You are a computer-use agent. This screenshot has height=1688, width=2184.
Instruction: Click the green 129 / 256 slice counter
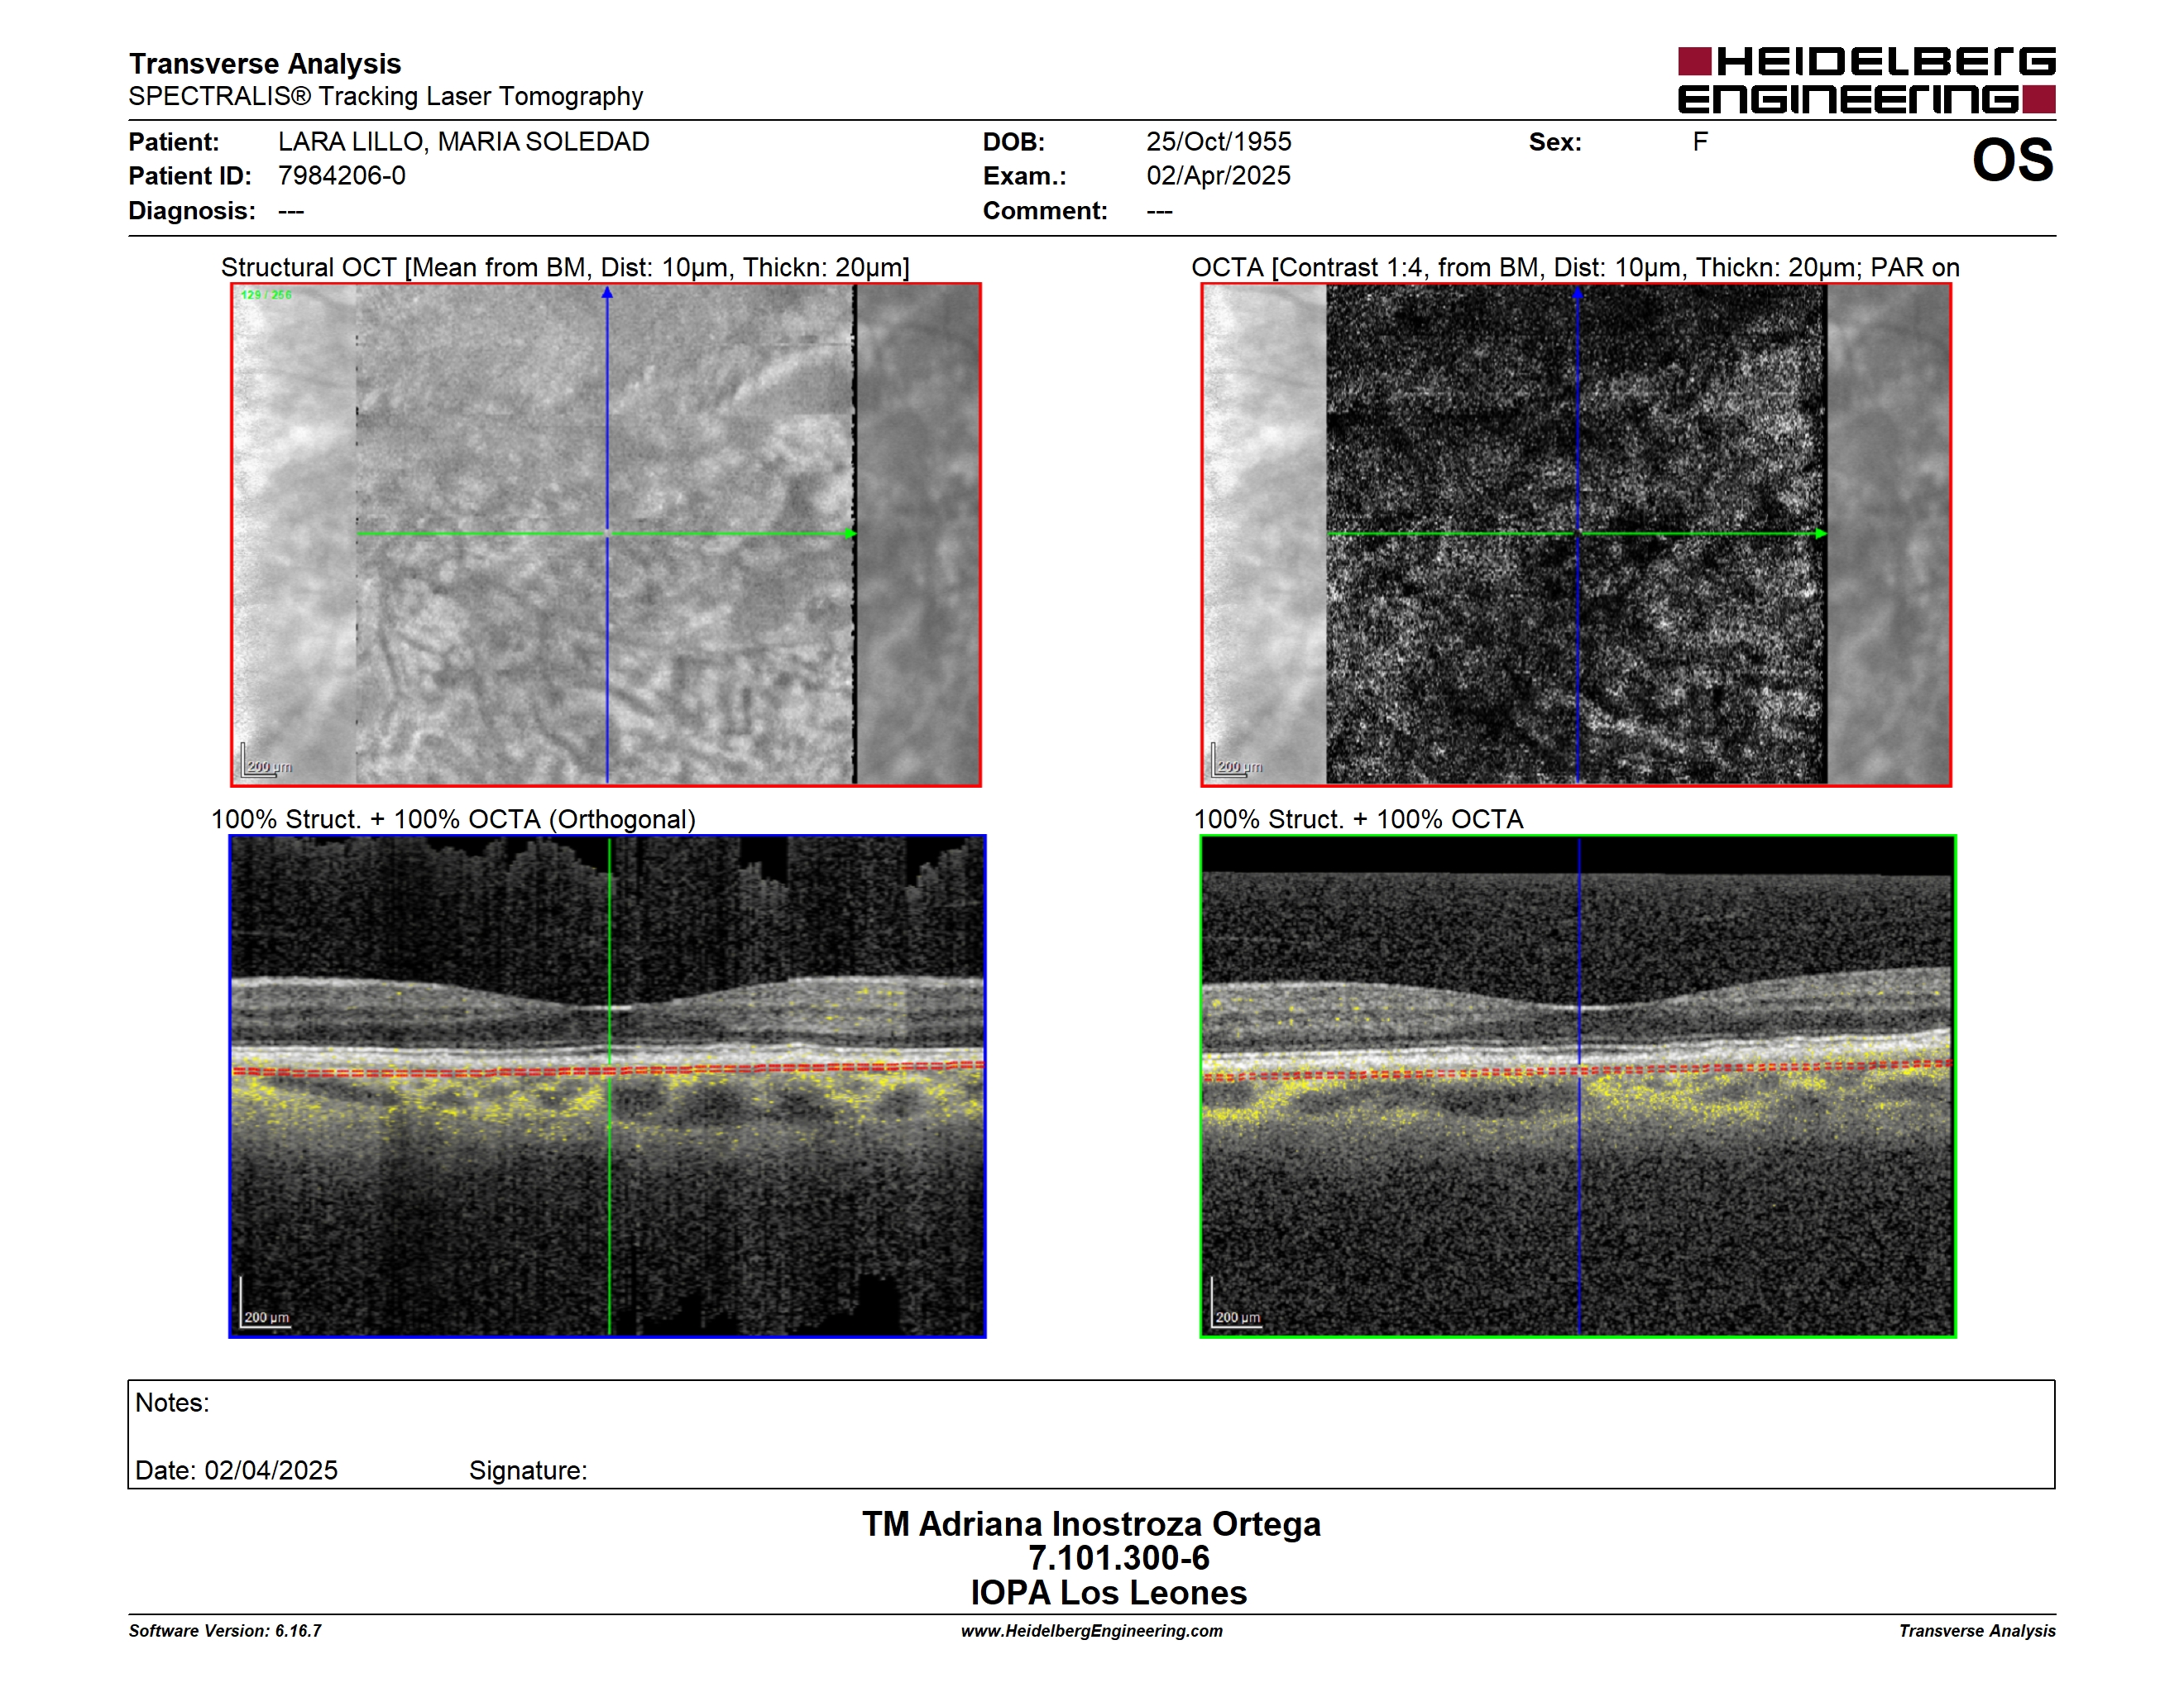coord(266,295)
